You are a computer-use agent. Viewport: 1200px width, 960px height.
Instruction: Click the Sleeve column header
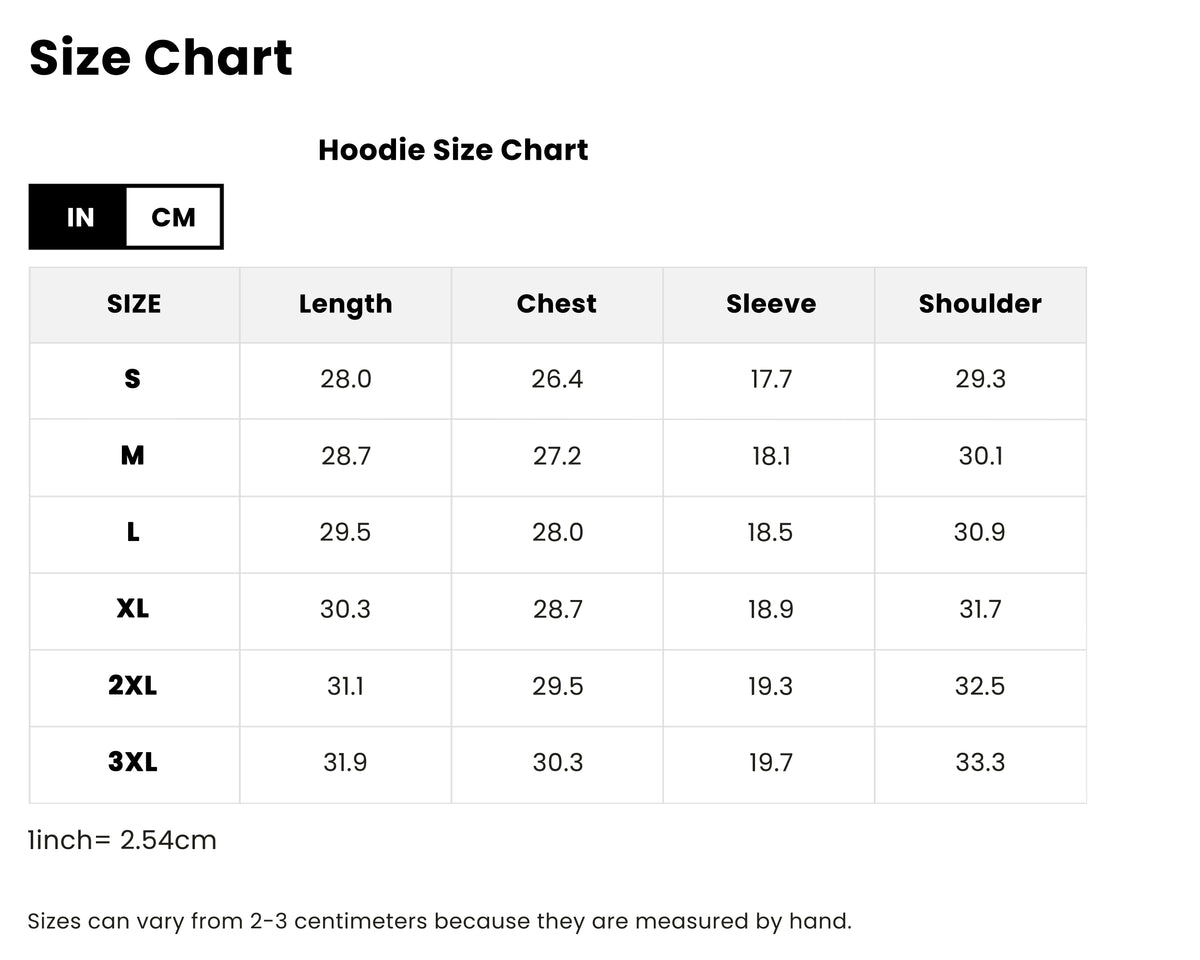[770, 304]
